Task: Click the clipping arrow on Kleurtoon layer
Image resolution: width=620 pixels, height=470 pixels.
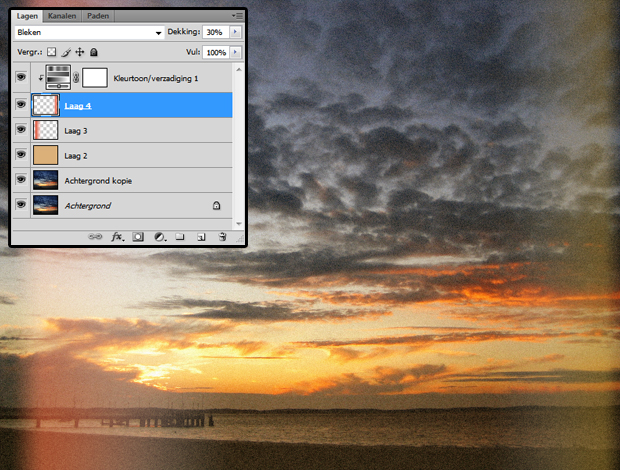Action: tap(41, 77)
